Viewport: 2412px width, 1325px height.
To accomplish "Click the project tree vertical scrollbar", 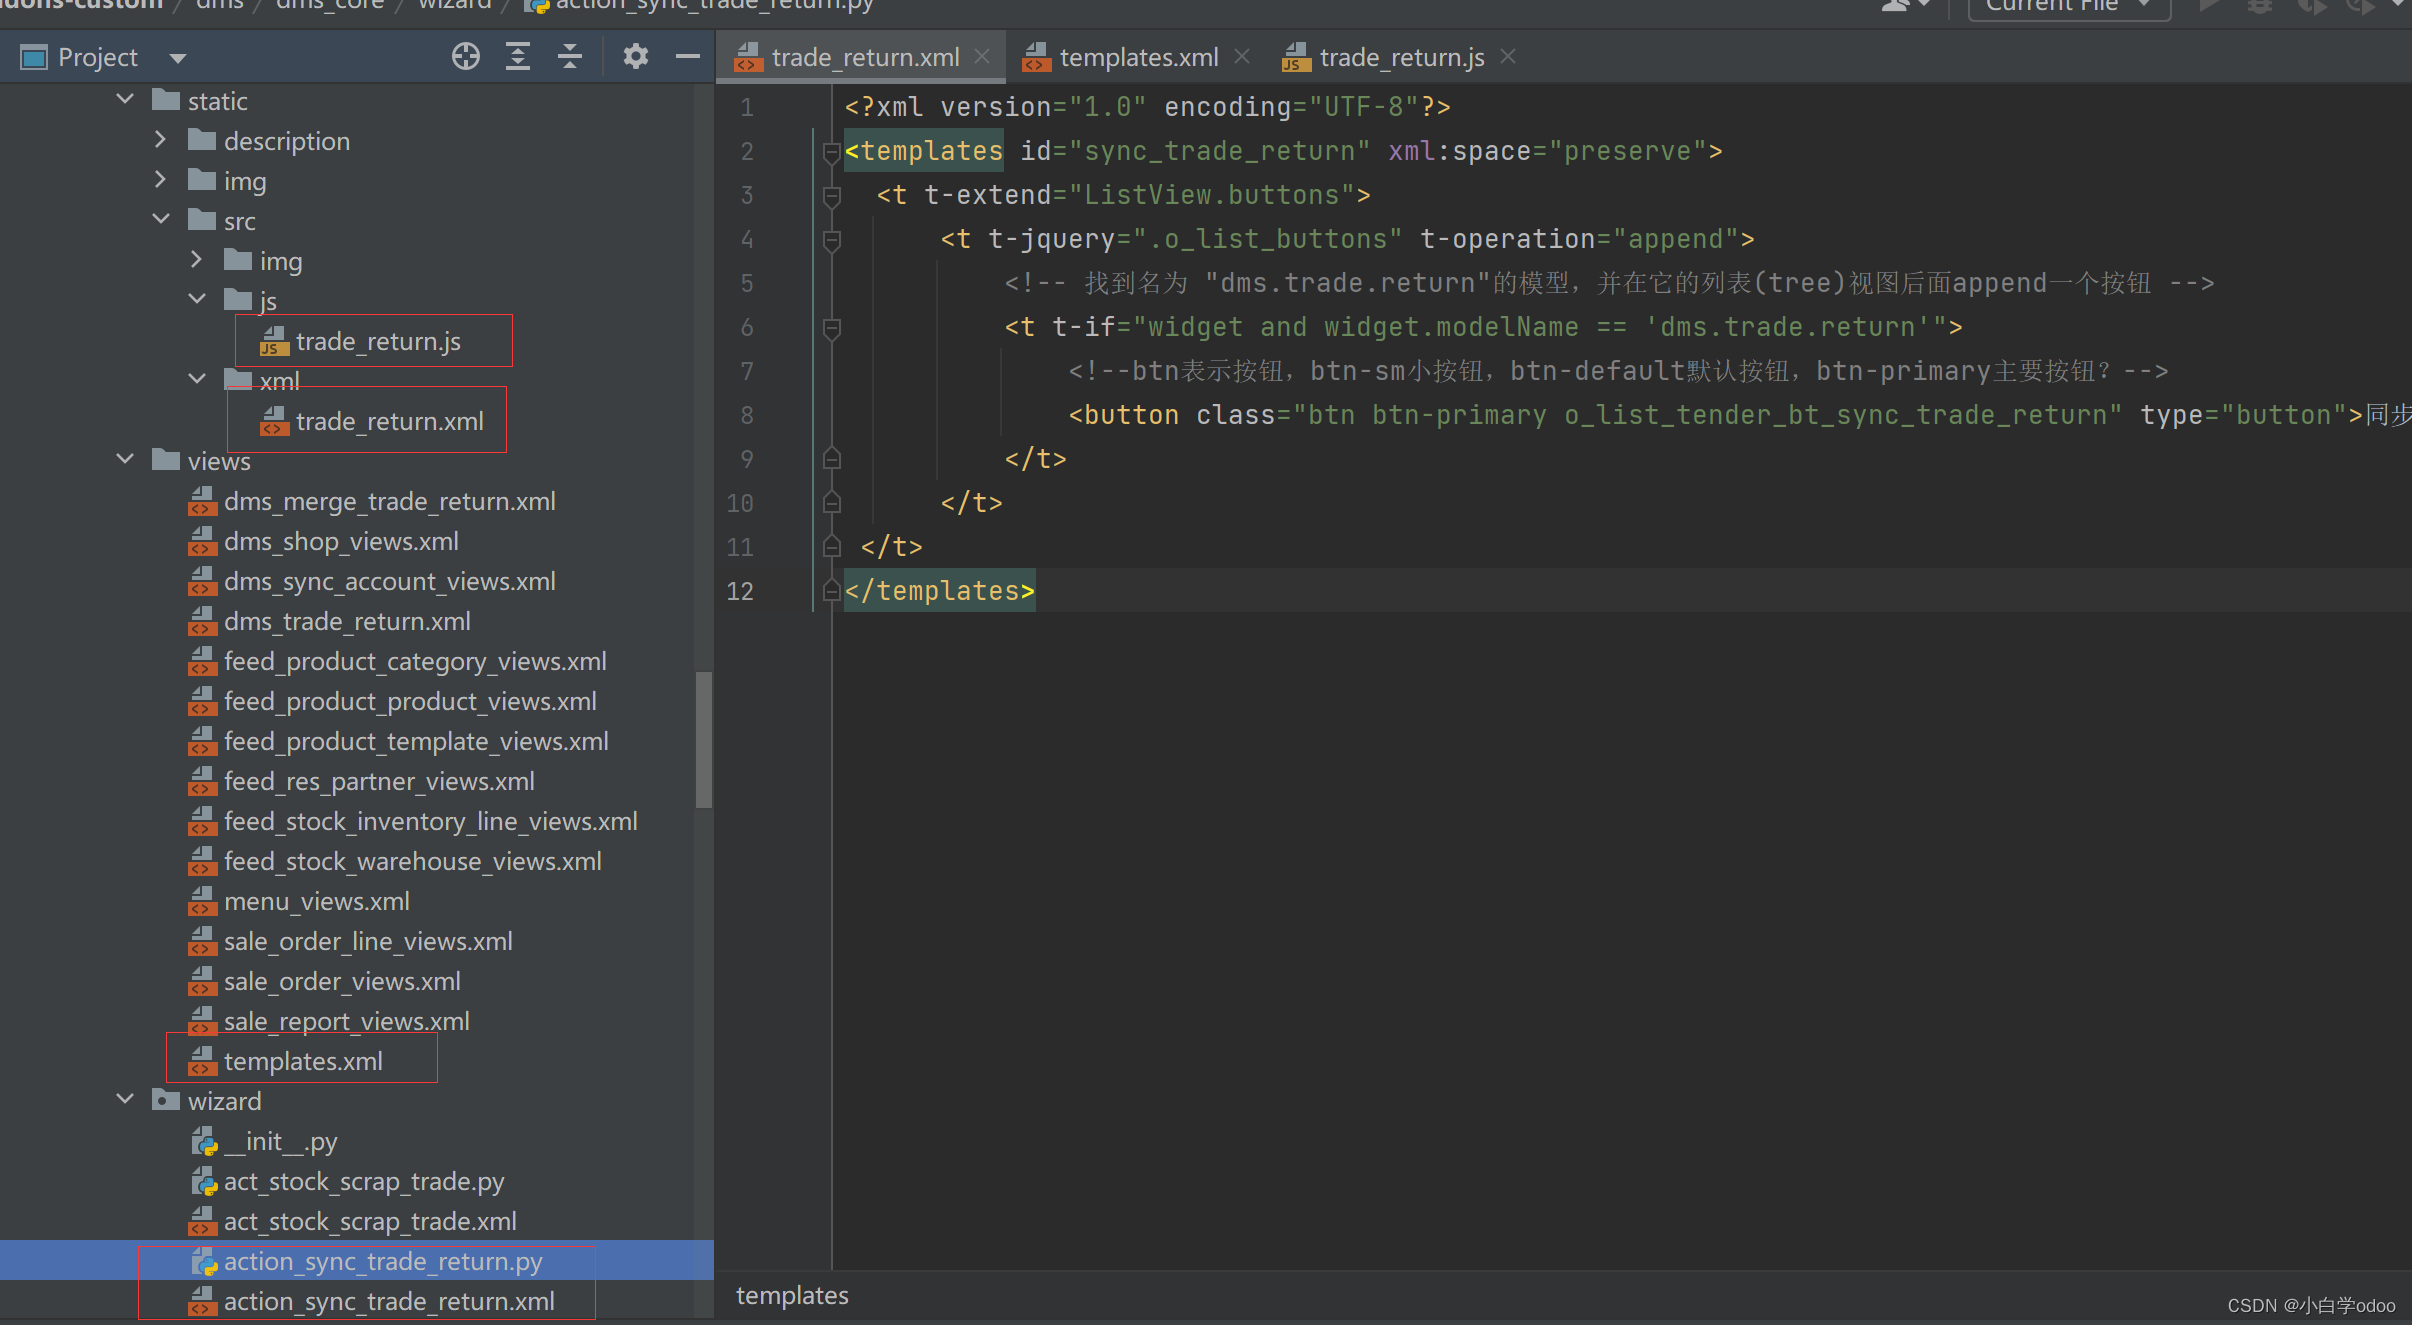I will tap(704, 740).
